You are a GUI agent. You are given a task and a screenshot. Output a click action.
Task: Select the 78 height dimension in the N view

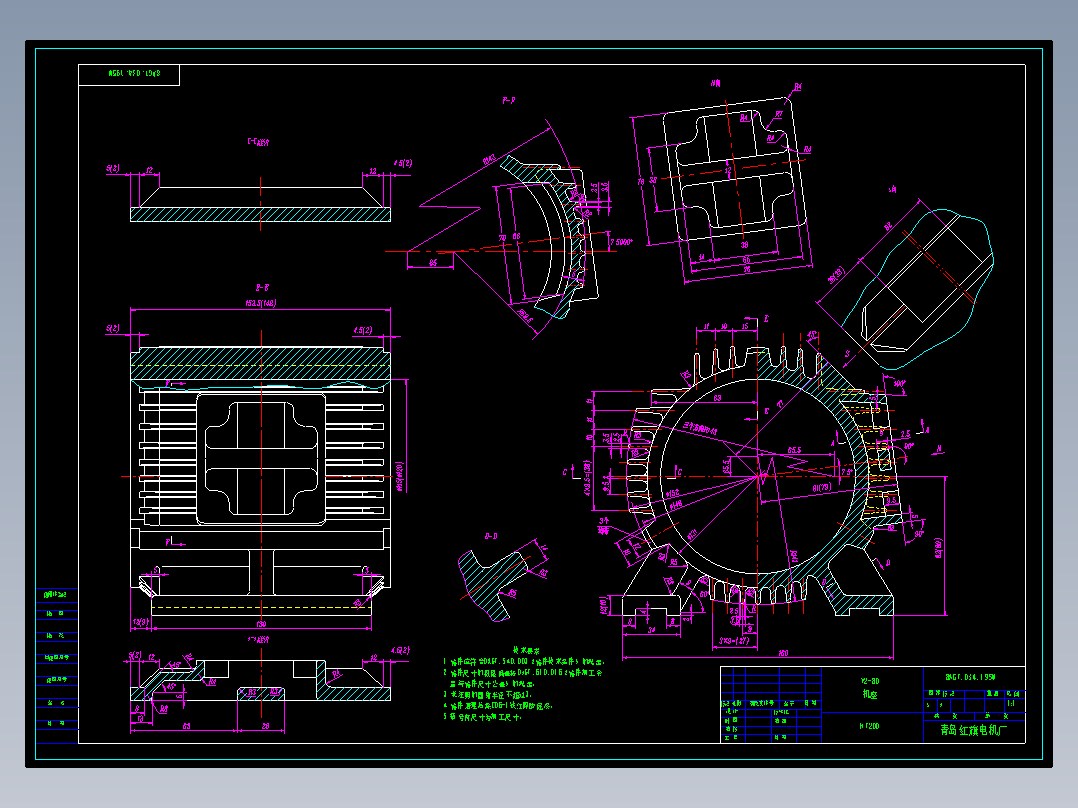tap(641, 182)
